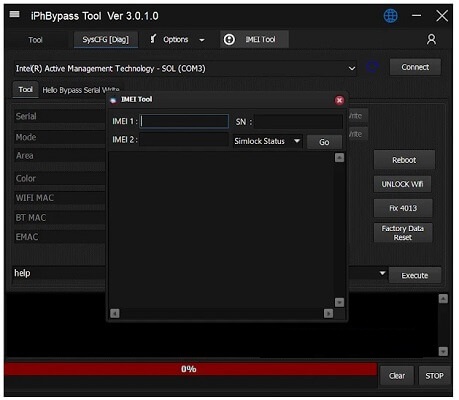Image resolution: width=459 pixels, height=400 pixels.
Task: Open the user account profile icon
Action: pyautogui.click(x=431, y=39)
